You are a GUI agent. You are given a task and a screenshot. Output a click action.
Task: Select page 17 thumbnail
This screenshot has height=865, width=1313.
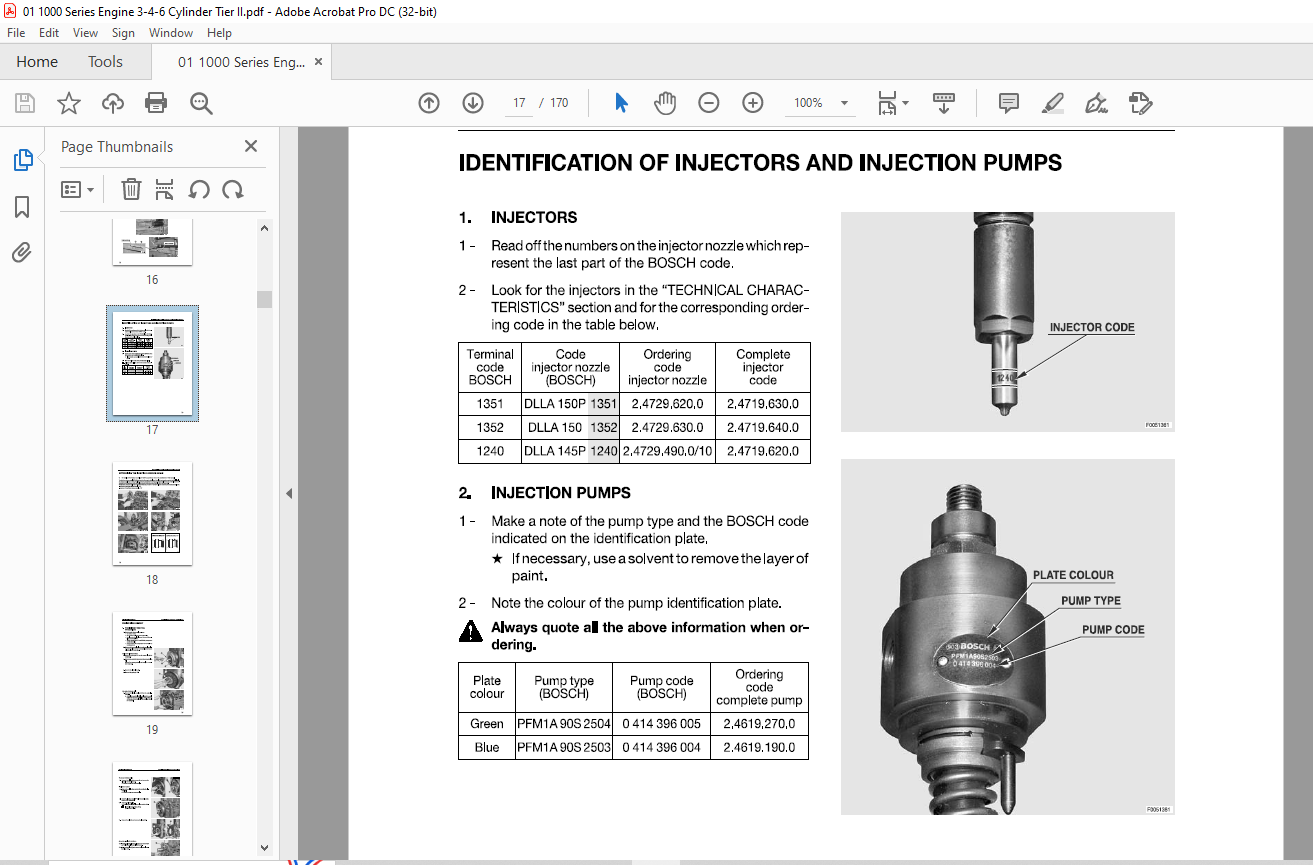point(152,363)
